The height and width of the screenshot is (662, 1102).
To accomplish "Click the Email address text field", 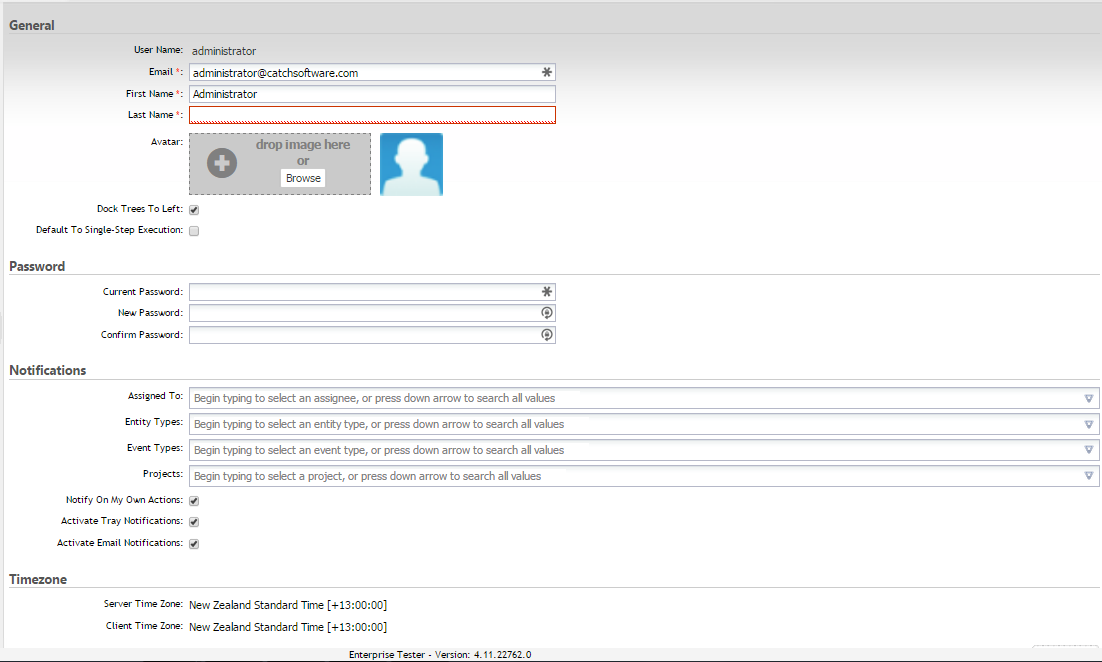I will point(364,73).
